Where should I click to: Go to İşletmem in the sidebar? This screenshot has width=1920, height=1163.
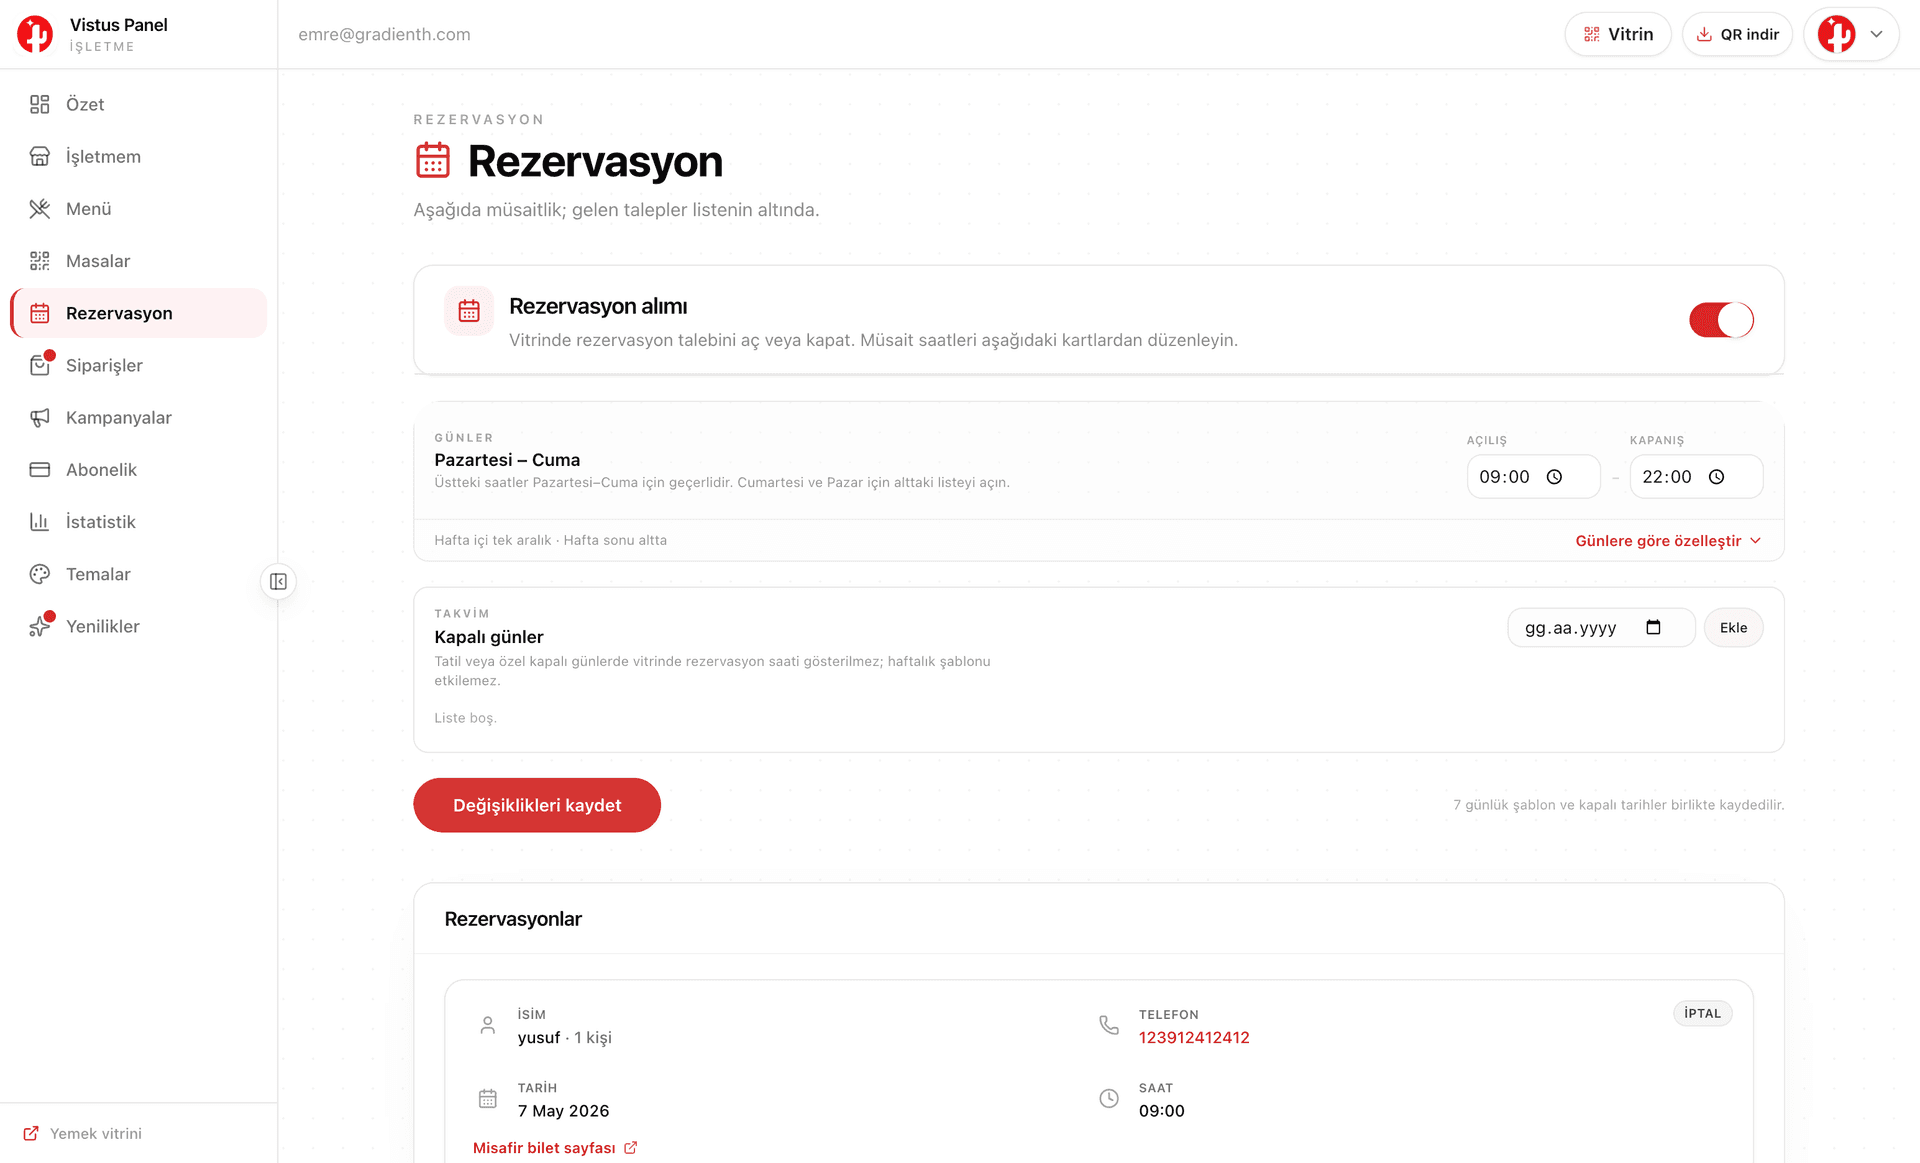tap(139, 156)
